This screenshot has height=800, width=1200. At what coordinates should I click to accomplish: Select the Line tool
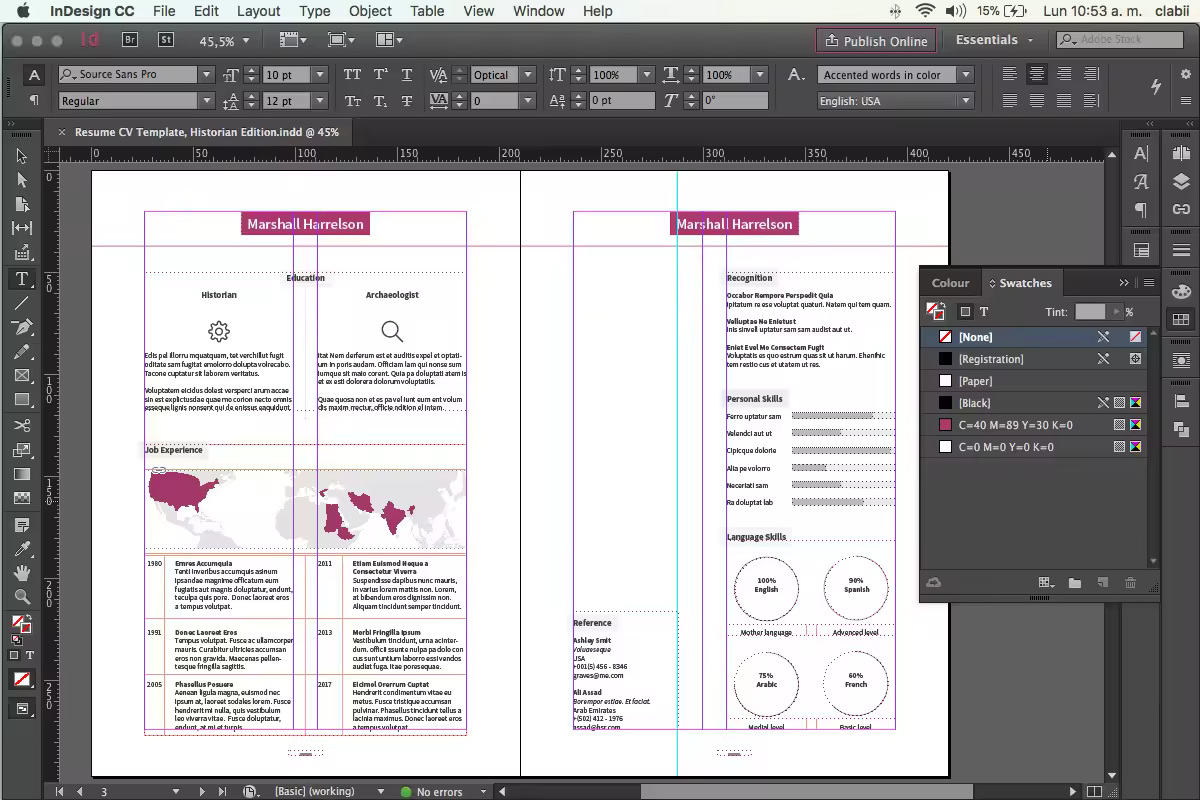pyautogui.click(x=22, y=303)
